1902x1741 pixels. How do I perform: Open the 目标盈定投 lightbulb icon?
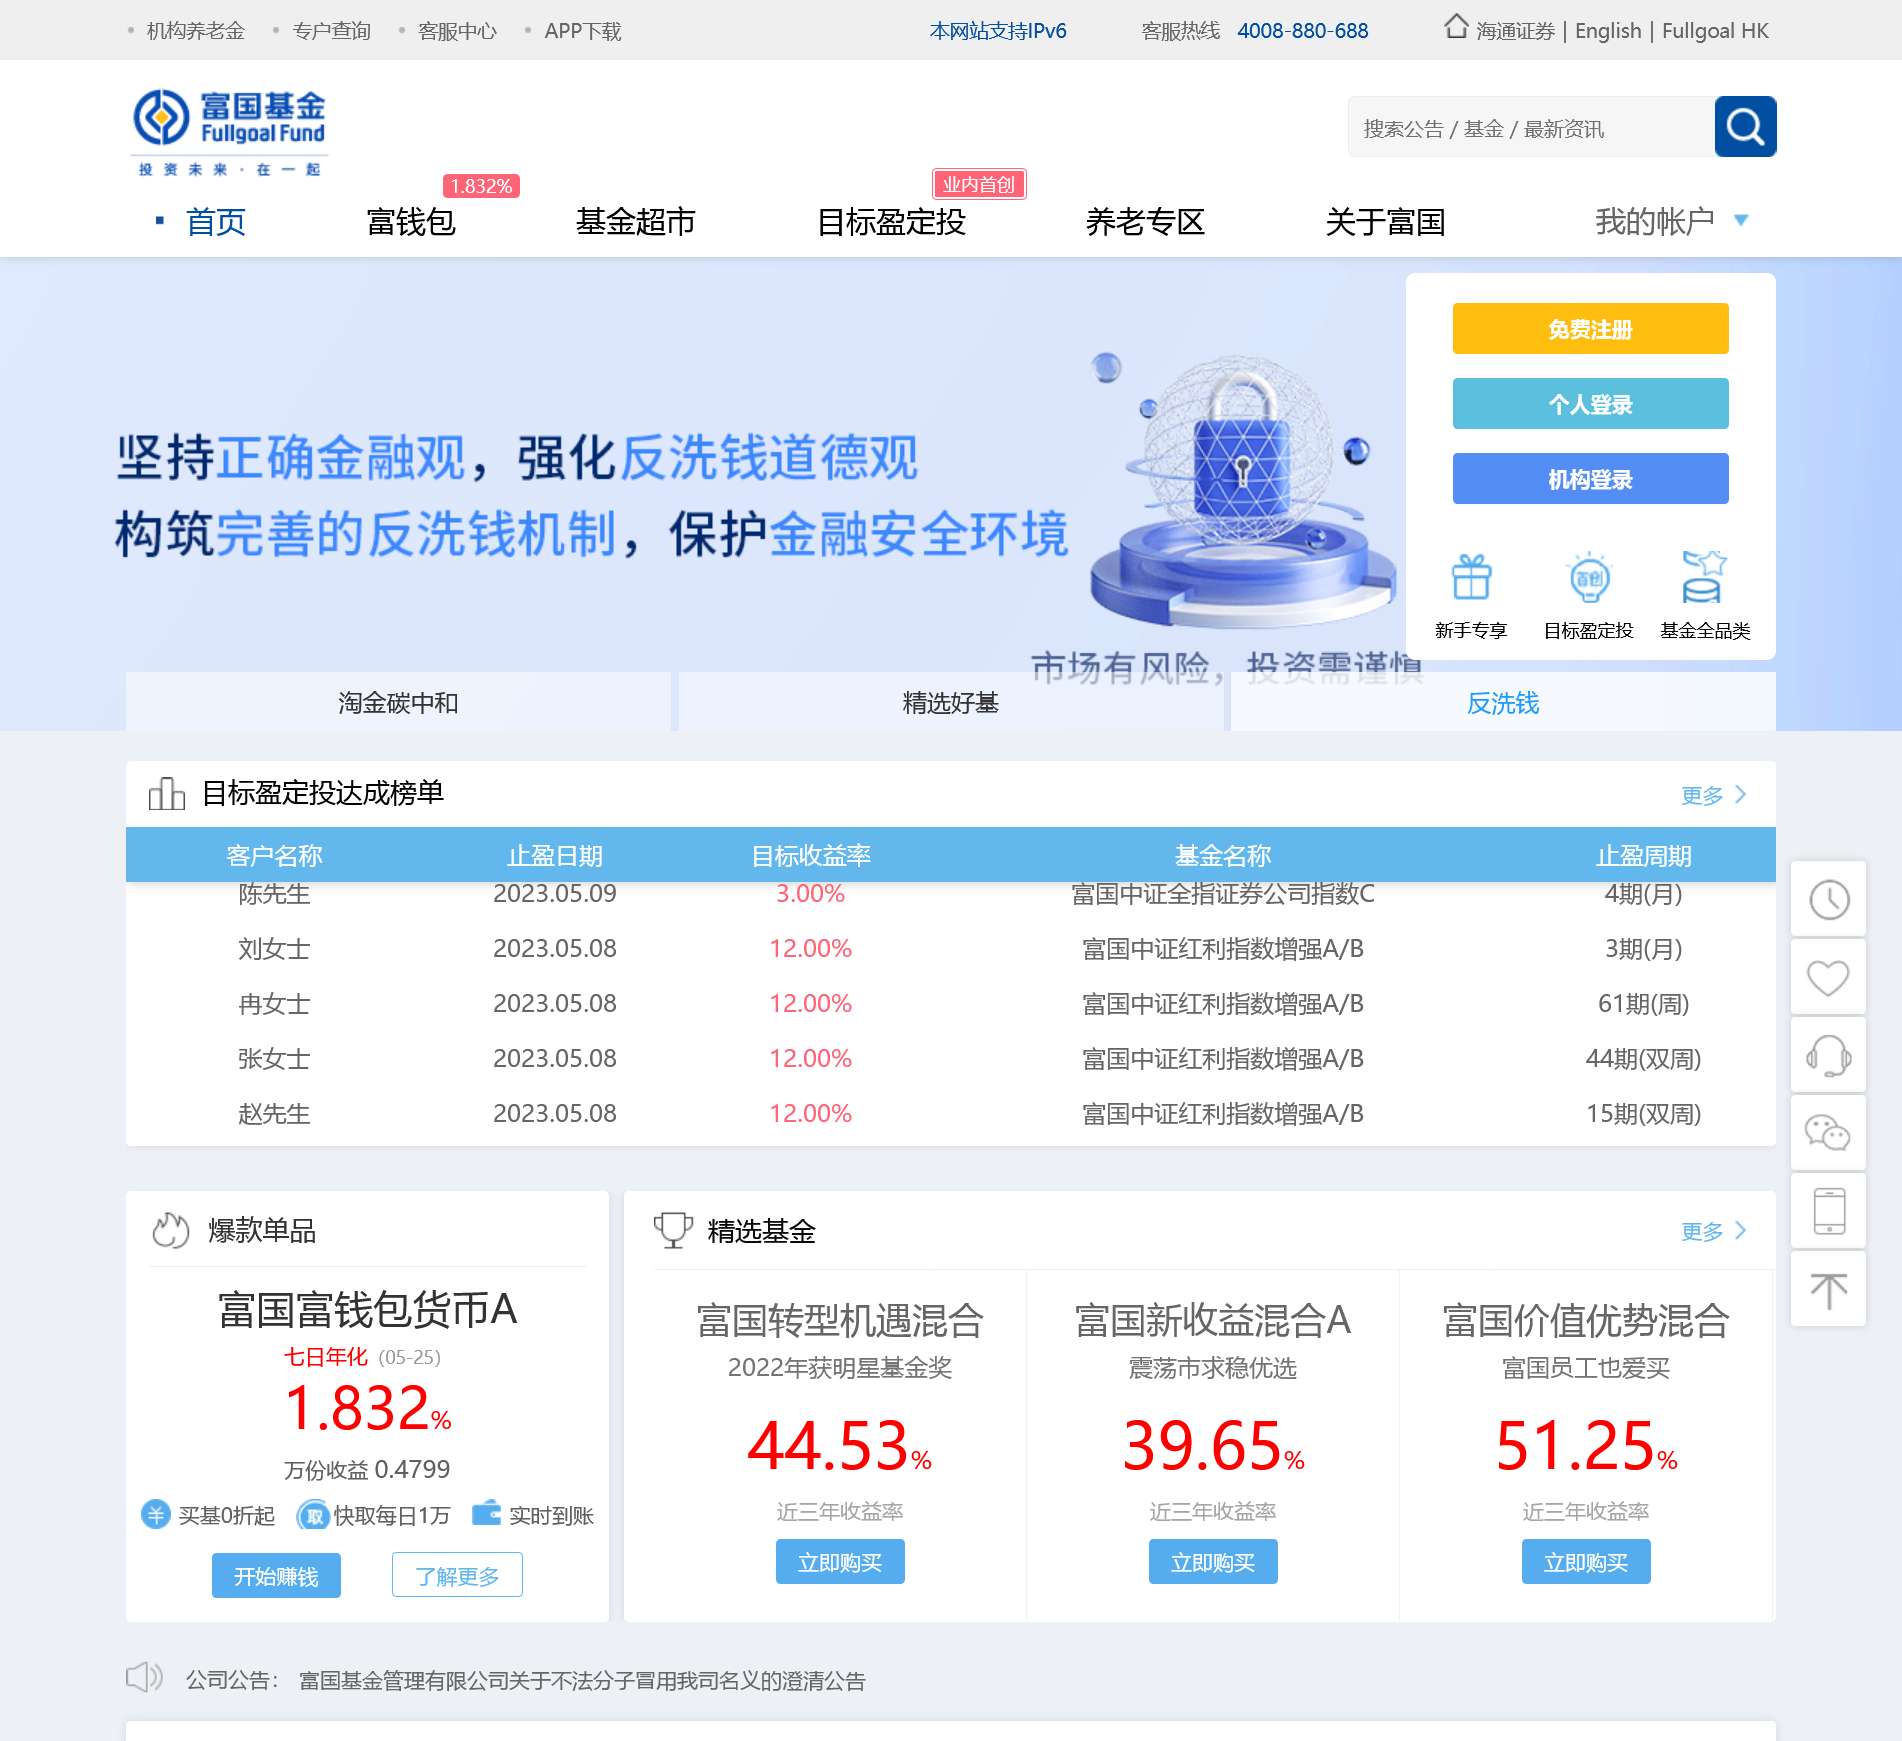(1588, 577)
